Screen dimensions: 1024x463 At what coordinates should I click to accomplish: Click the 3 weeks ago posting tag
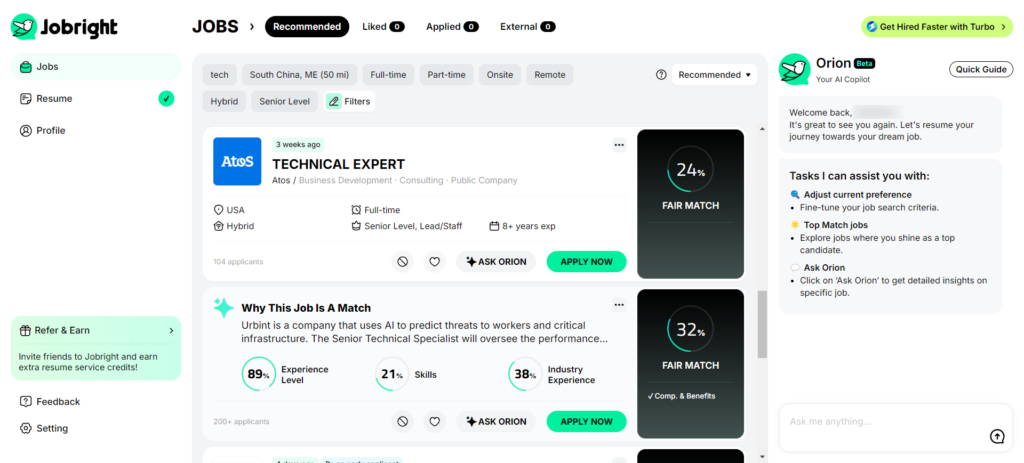pos(298,144)
